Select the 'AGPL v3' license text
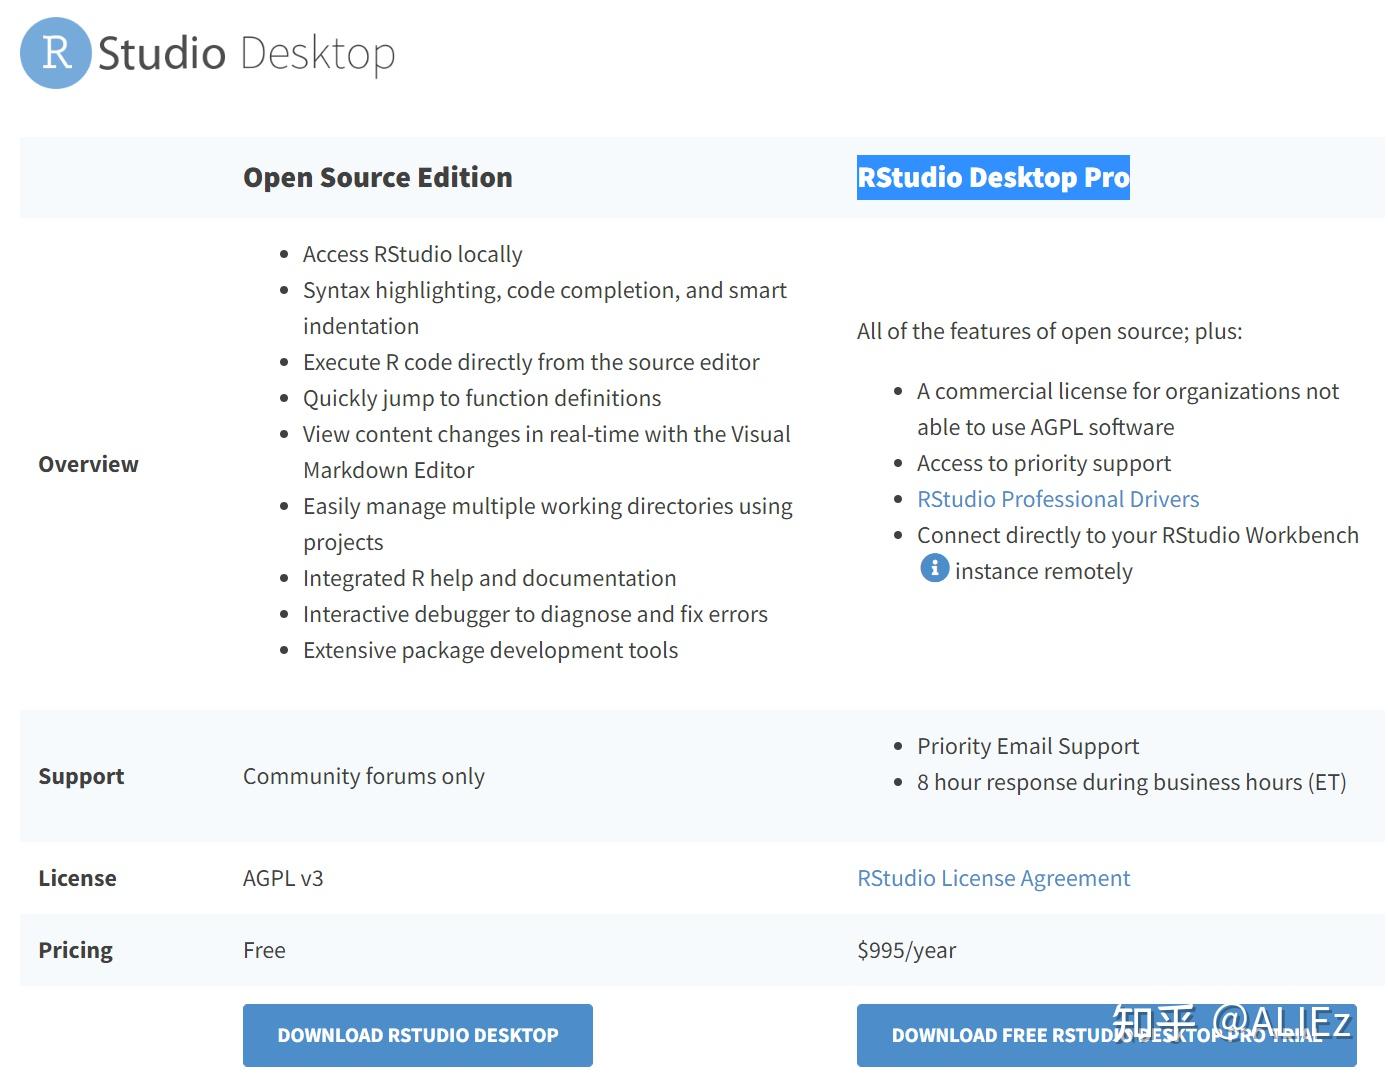Image resolution: width=1388 pixels, height=1081 pixels. point(283,878)
